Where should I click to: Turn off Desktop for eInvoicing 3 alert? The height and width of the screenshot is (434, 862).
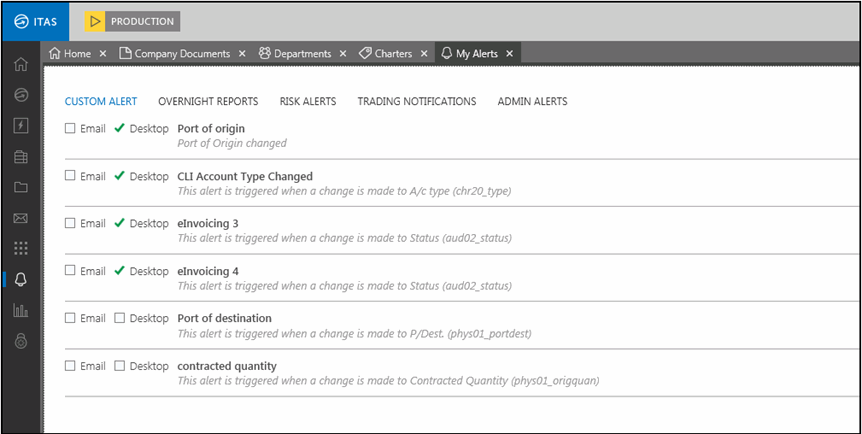[x=119, y=223]
